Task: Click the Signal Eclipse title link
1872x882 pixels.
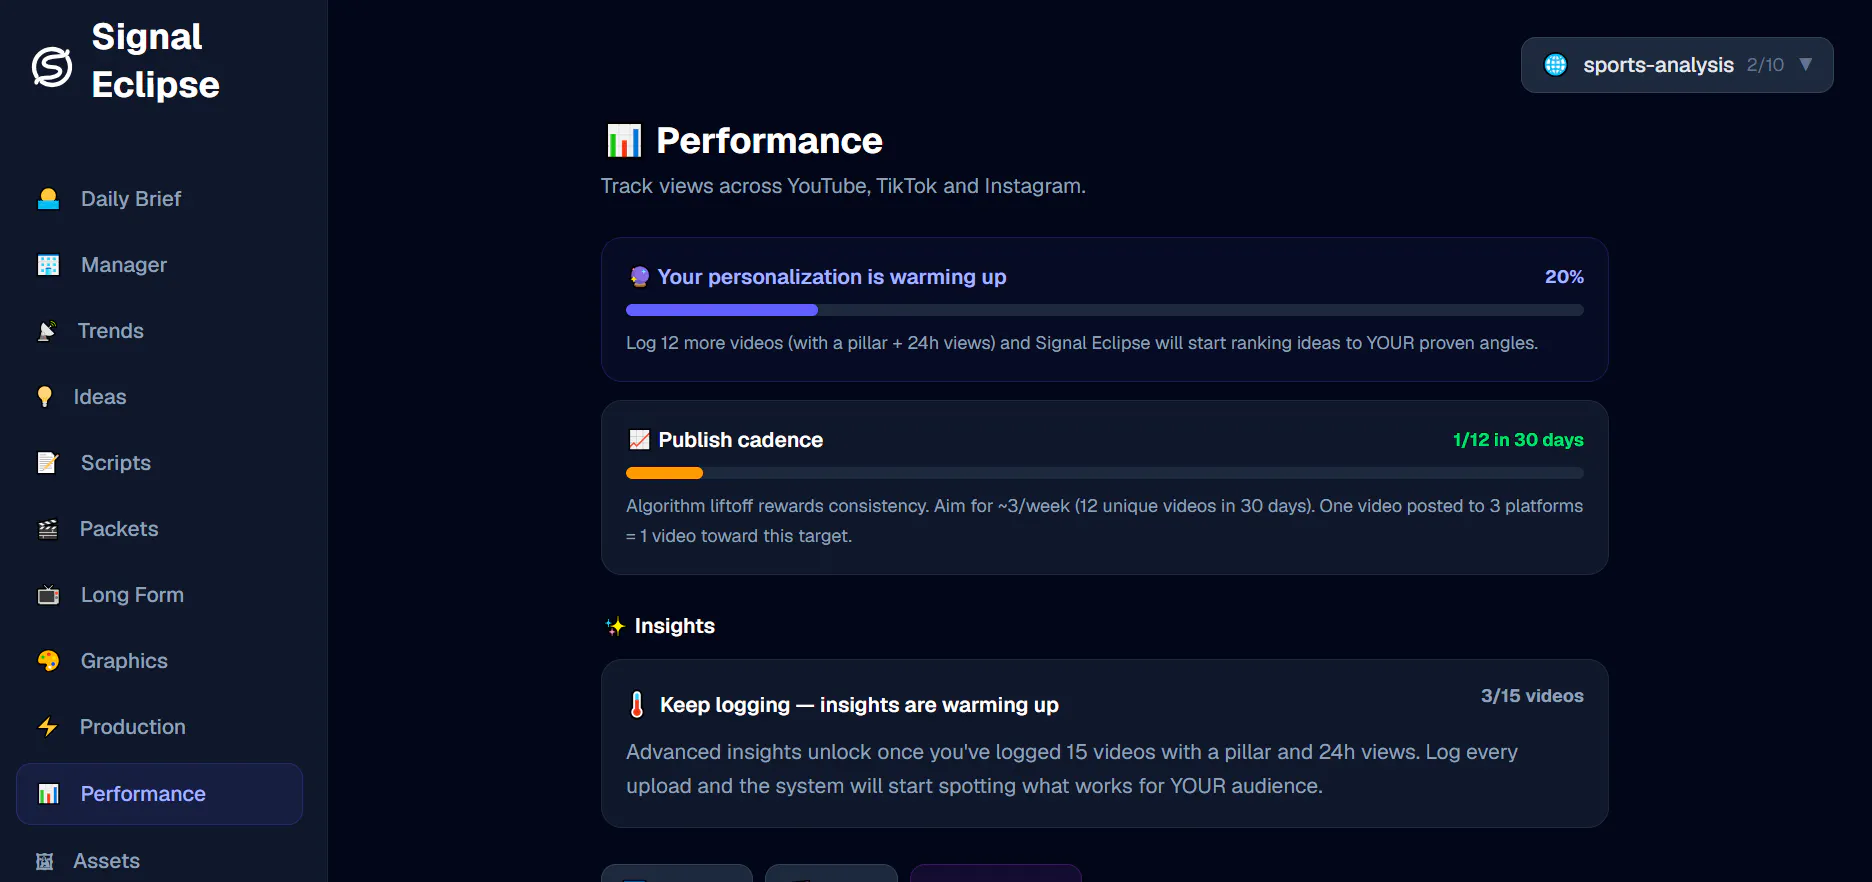Action: click(x=155, y=61)
